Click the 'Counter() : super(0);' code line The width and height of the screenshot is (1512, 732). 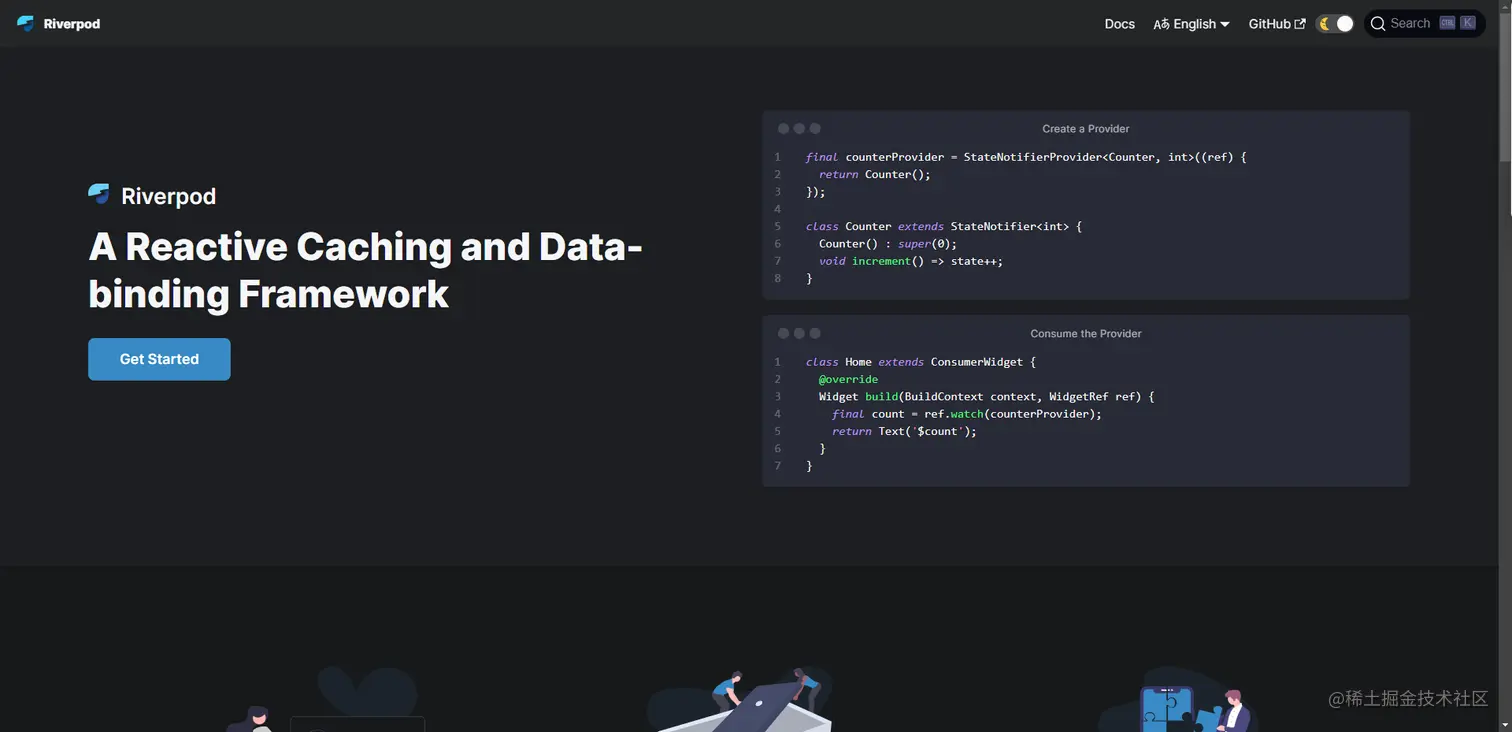pos(888,244)
